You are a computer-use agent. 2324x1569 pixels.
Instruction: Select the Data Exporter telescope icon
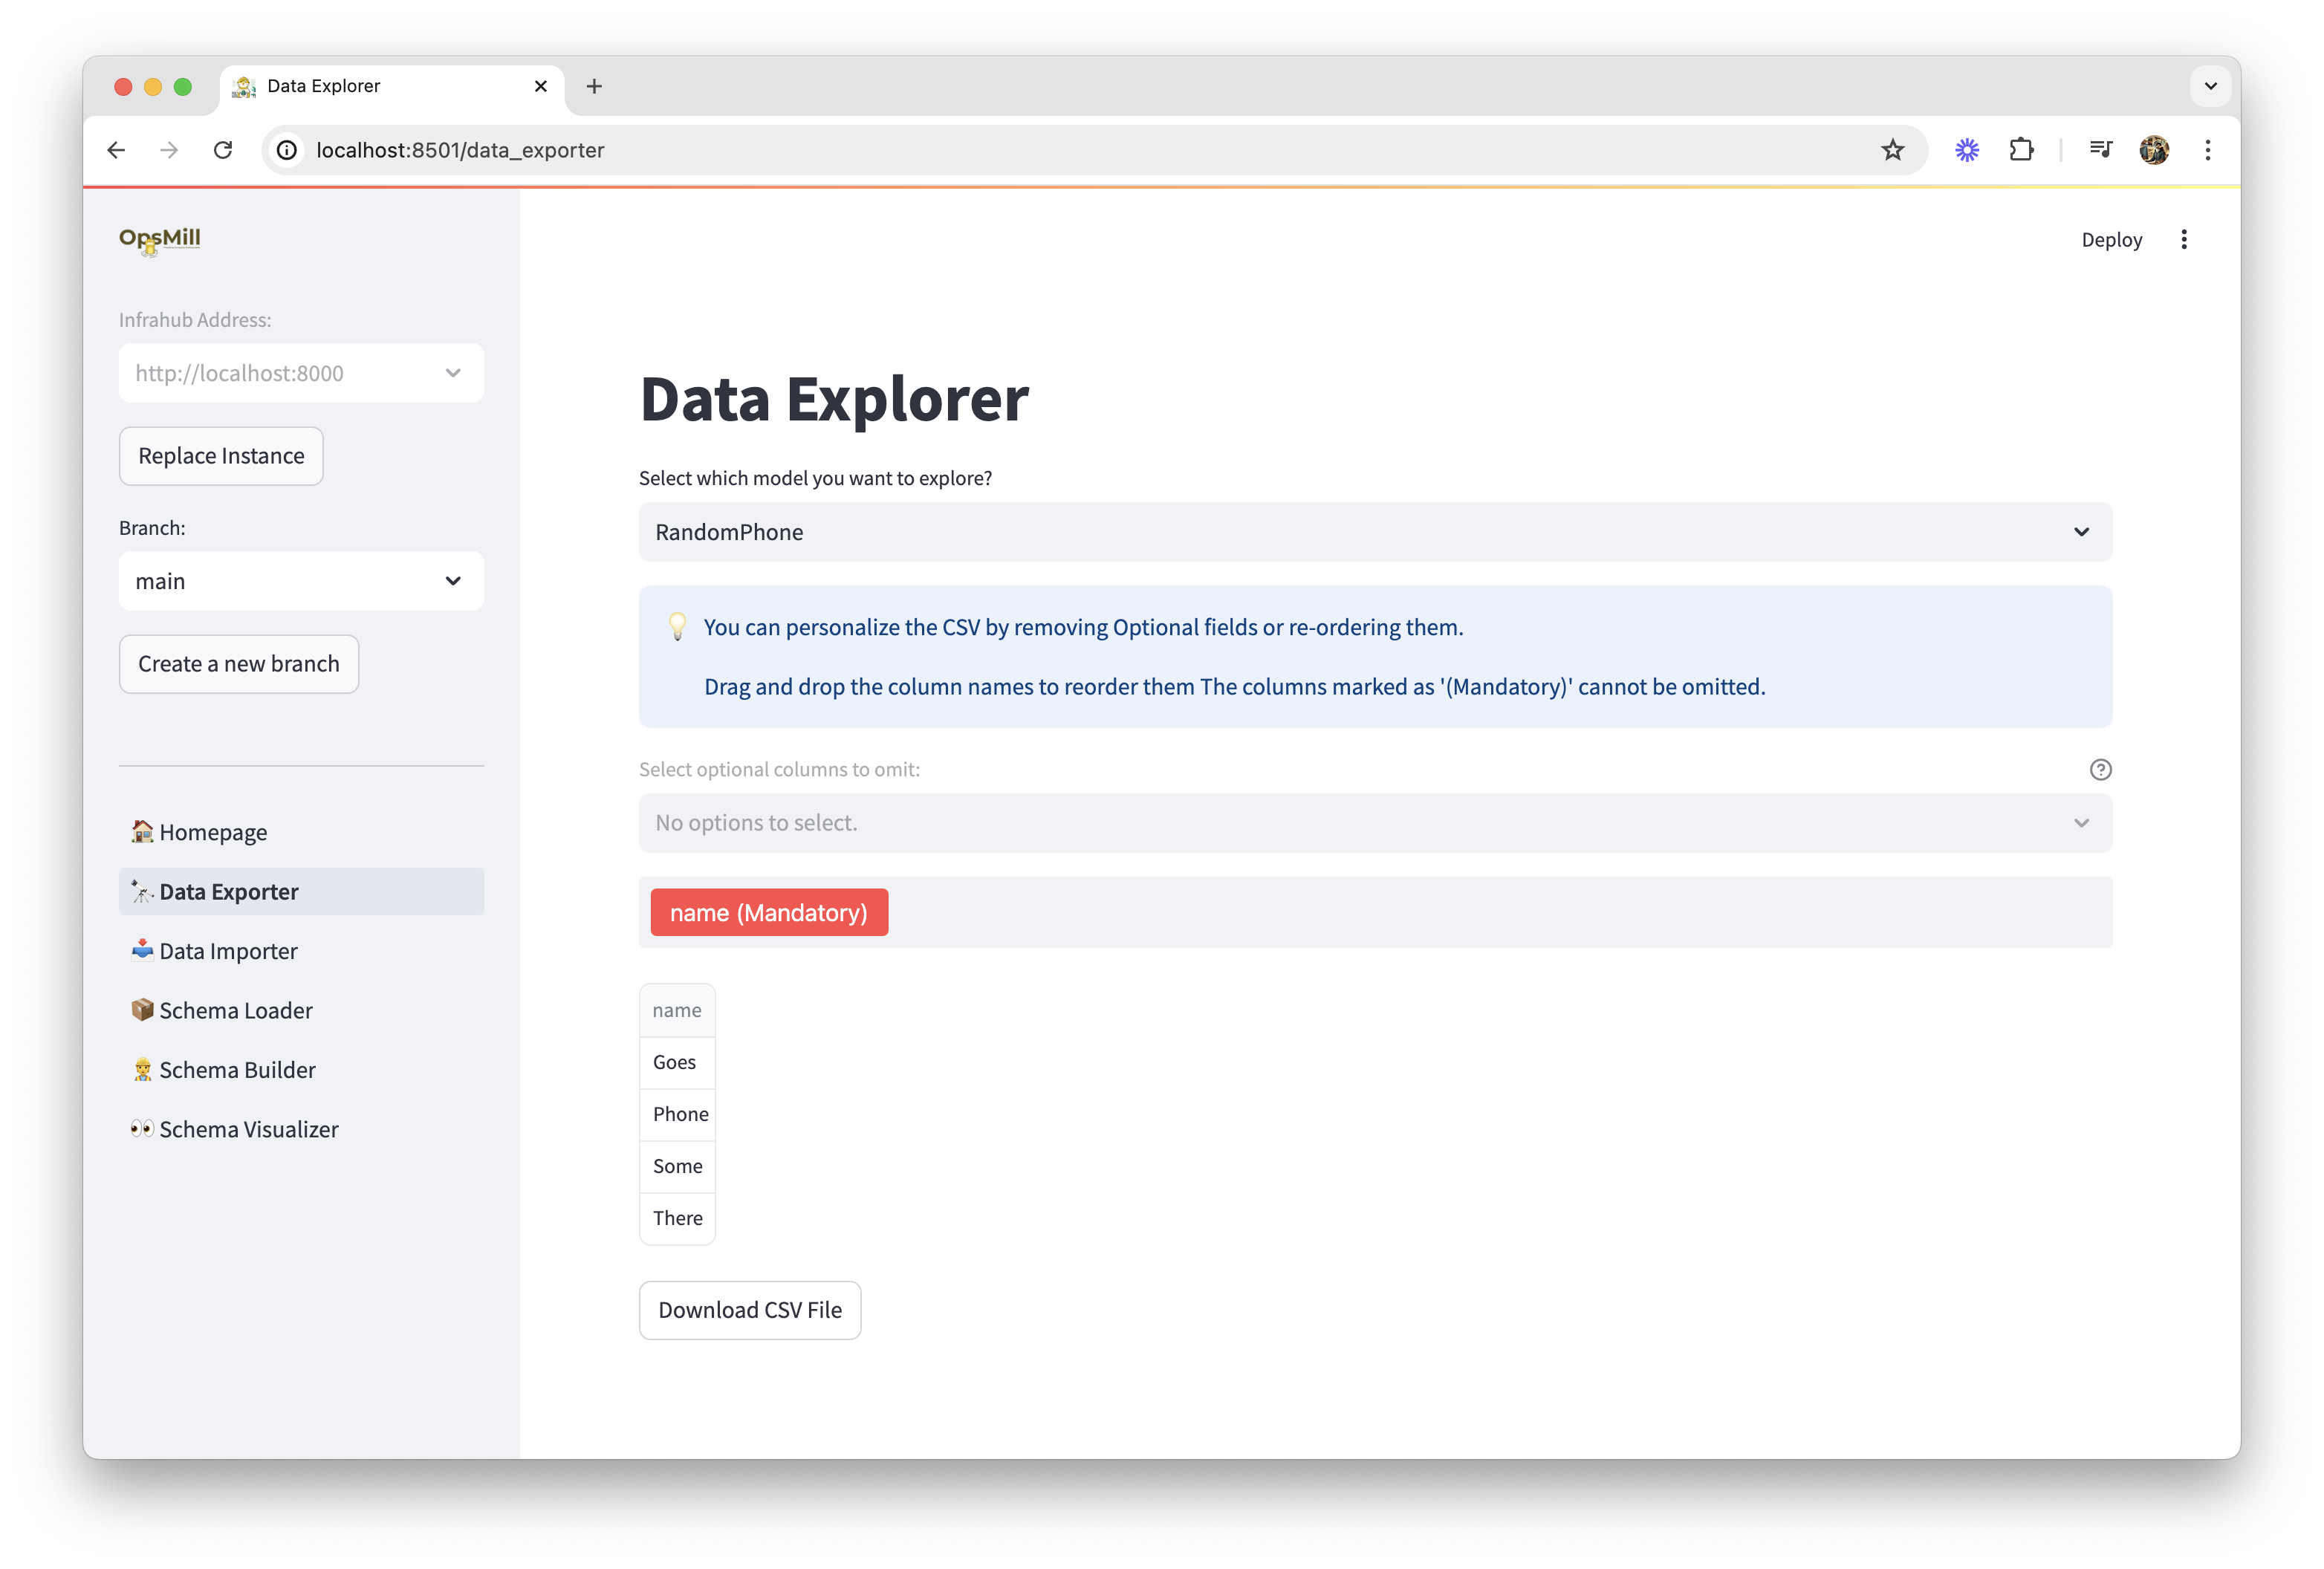tap(142, 891)
